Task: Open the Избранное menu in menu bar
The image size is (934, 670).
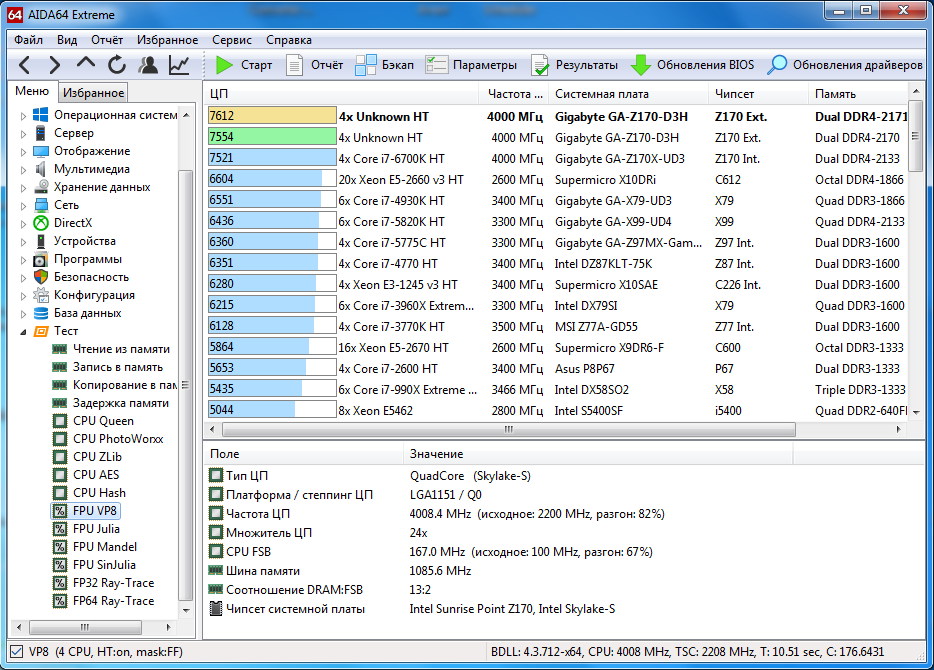Action: coord(167,40)
